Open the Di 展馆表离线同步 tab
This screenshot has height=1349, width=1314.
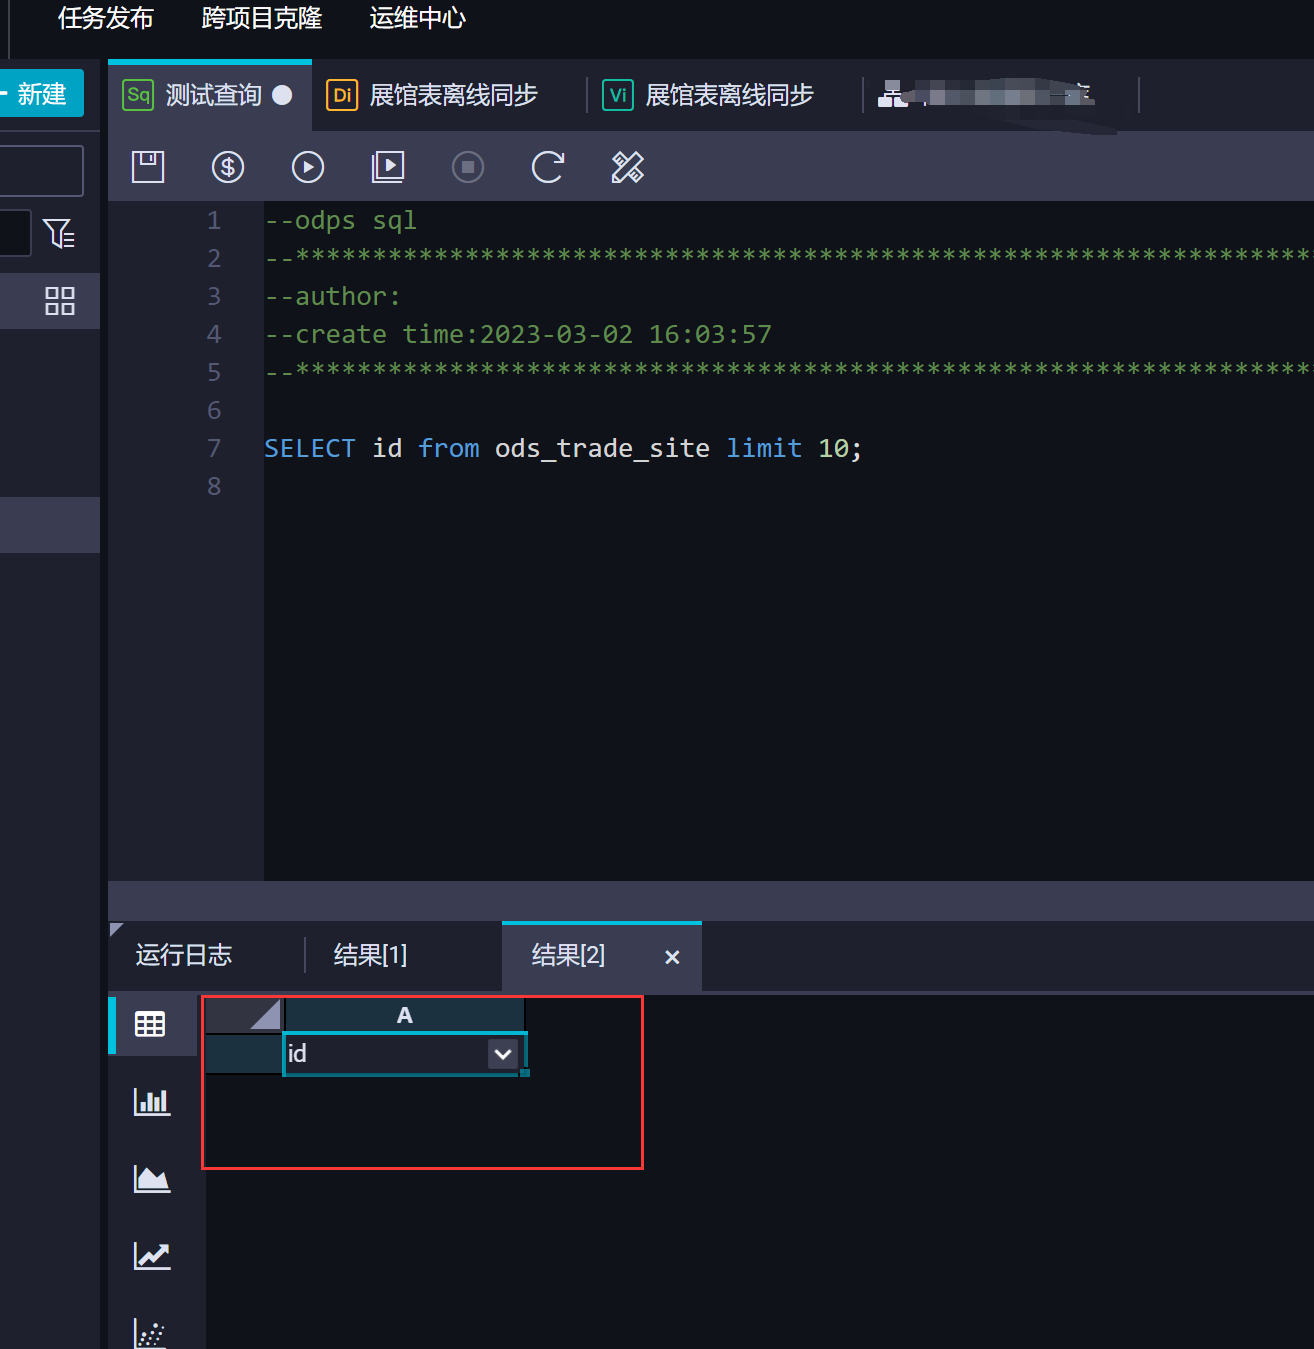449,95
